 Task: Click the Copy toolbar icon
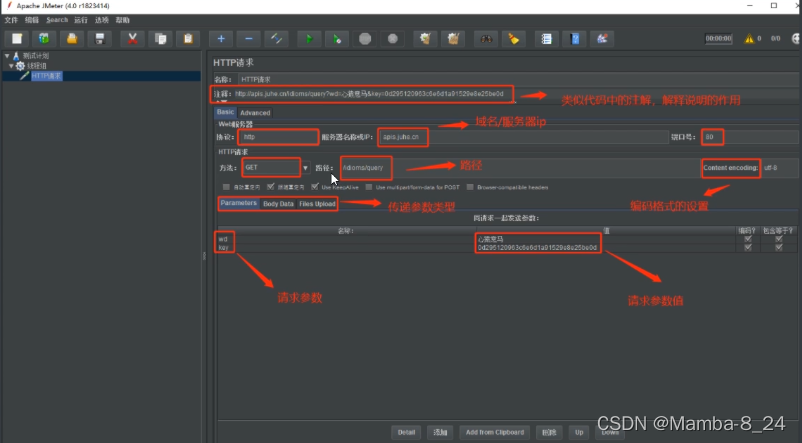(160, 39)
